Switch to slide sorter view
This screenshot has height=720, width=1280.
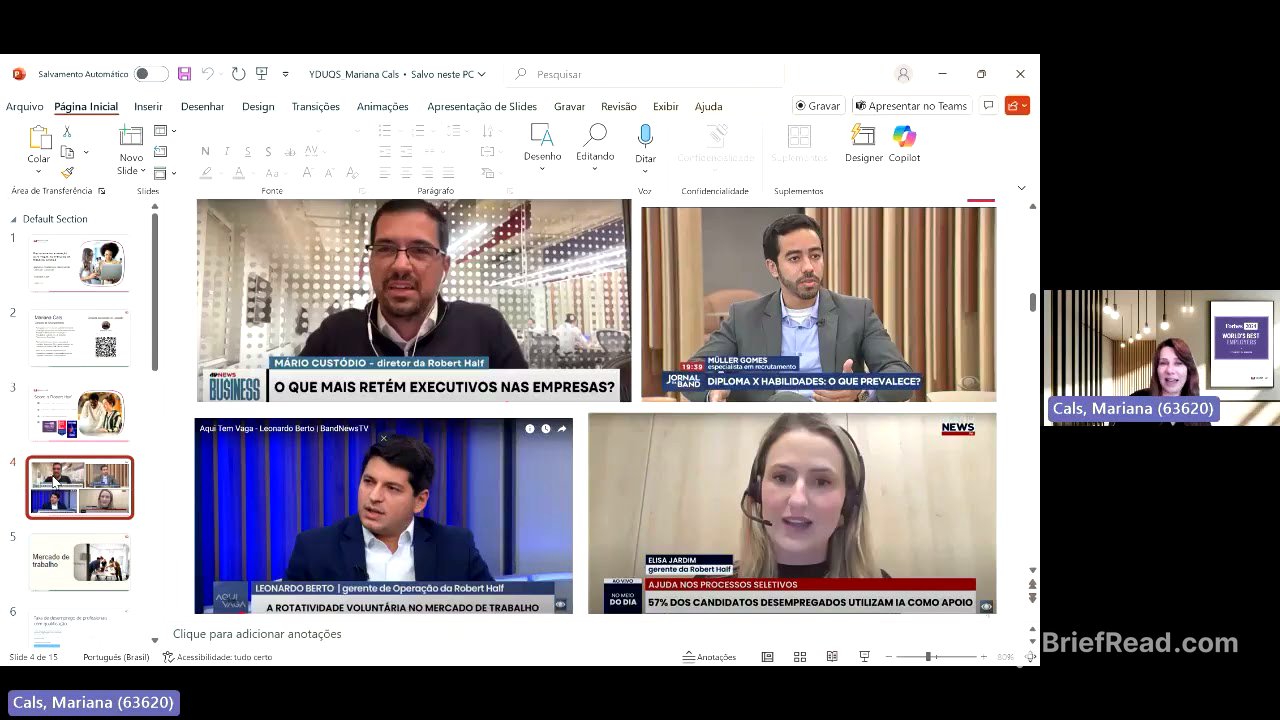click(800, 657)
